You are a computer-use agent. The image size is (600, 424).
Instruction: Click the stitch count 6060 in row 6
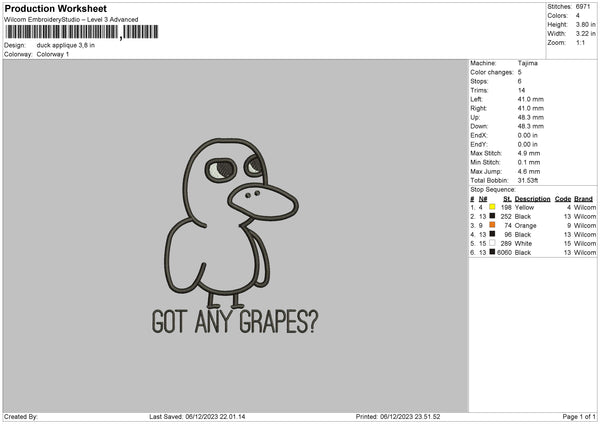tap(504, 253)
